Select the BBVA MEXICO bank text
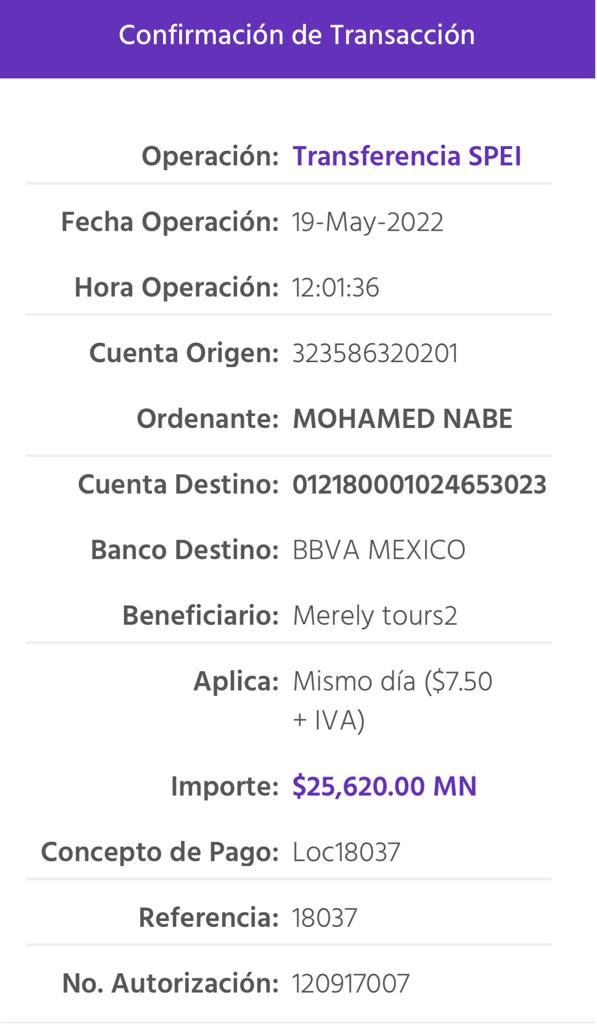This screenshot has width=597, height=1024. tap(379, 550)
